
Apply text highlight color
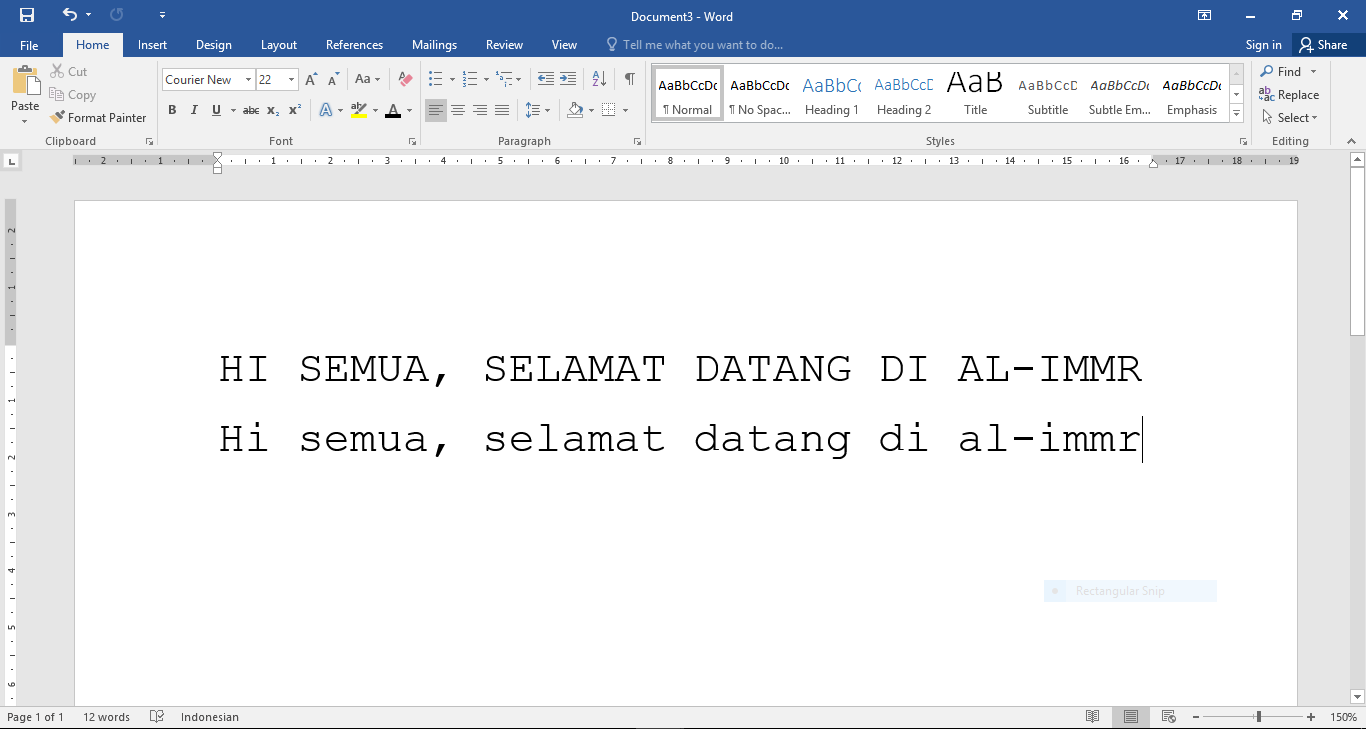pos(360,110)
